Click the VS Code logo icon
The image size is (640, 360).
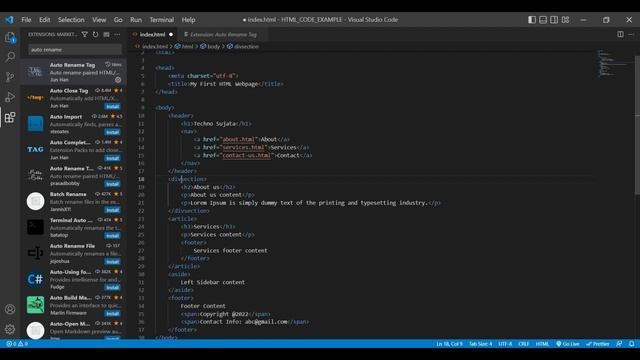[x=9, y=20]
